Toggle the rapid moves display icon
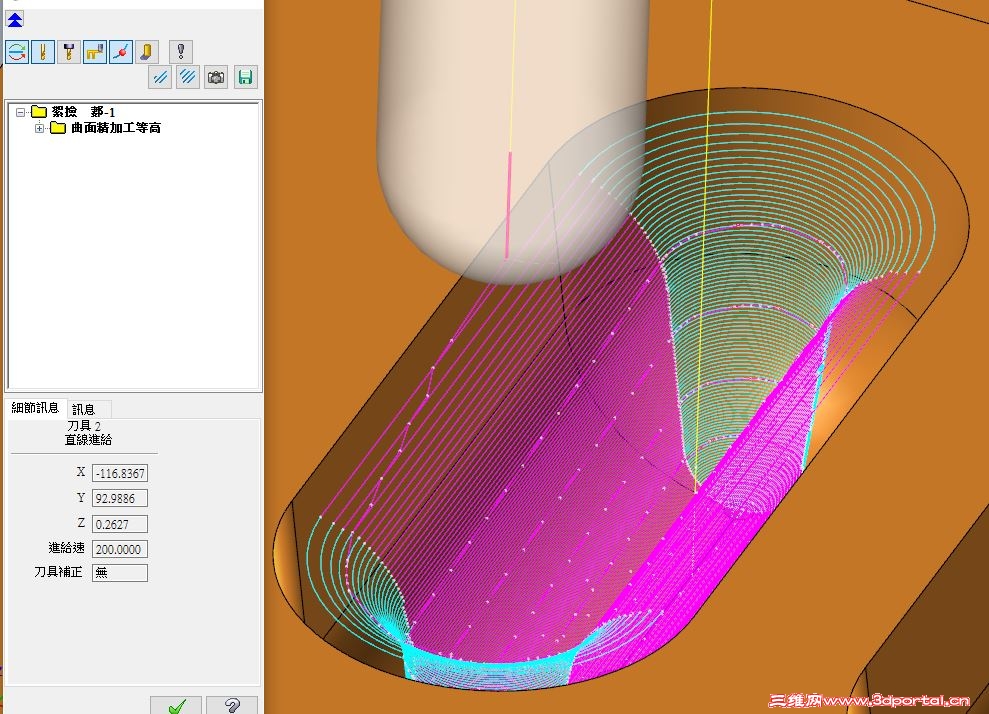The height and width of the screenshot is (714, 989). [x=95, y=52]
